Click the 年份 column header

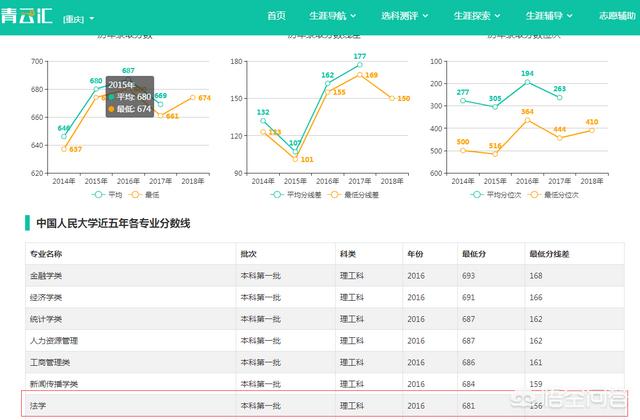415,254
